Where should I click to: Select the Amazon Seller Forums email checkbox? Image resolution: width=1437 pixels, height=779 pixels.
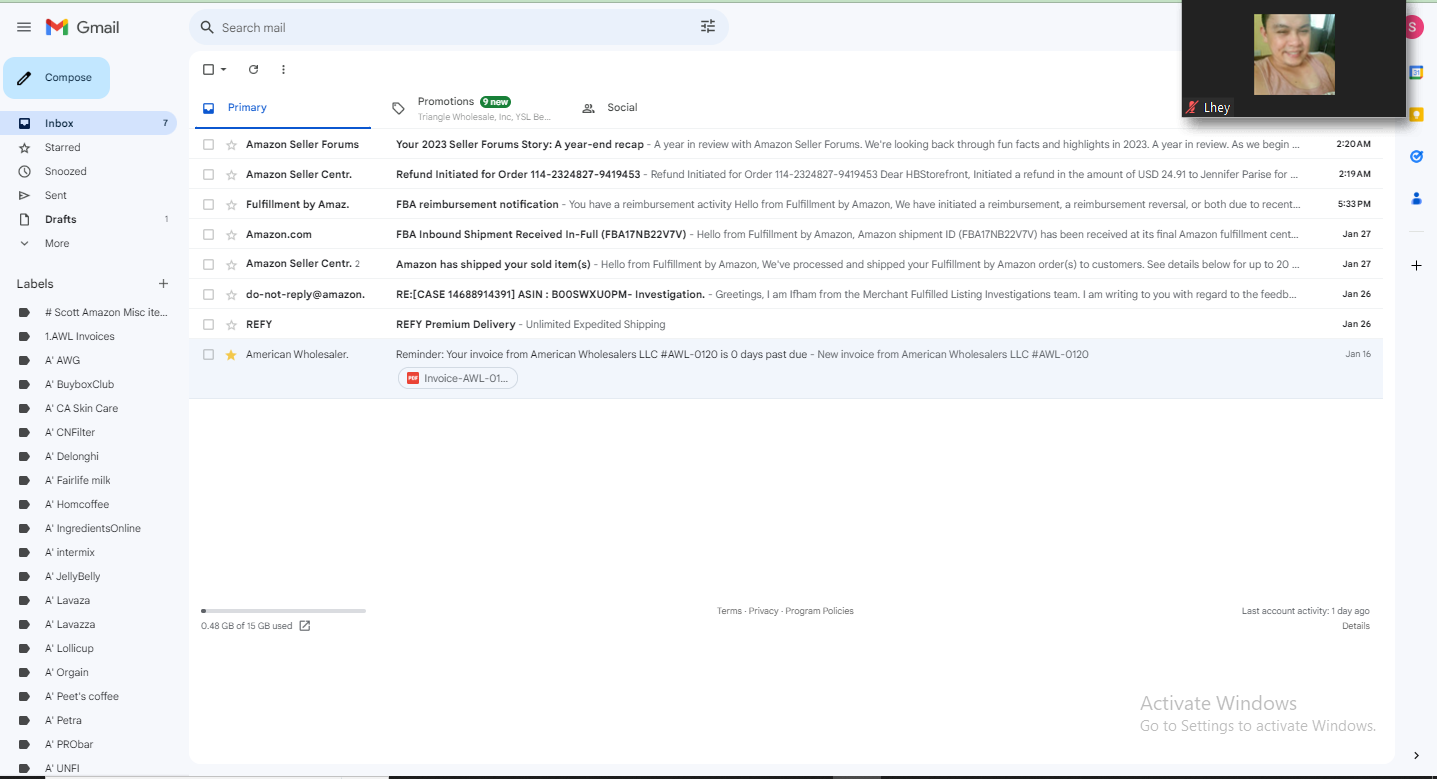[208, 144]
